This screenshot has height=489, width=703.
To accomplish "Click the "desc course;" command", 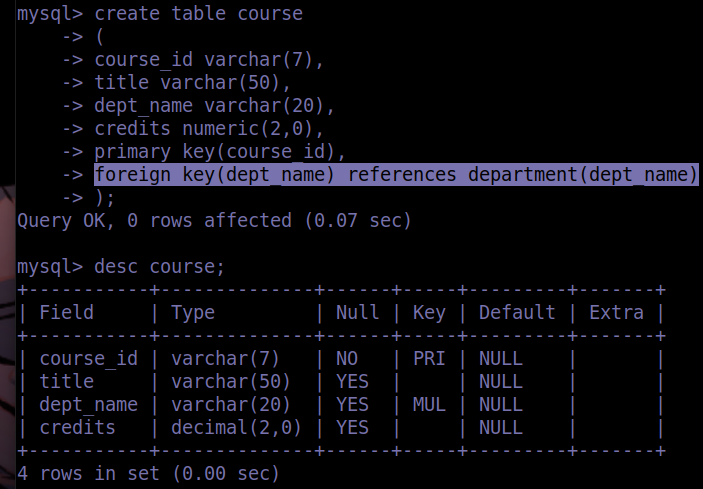I will click(159, 267).
